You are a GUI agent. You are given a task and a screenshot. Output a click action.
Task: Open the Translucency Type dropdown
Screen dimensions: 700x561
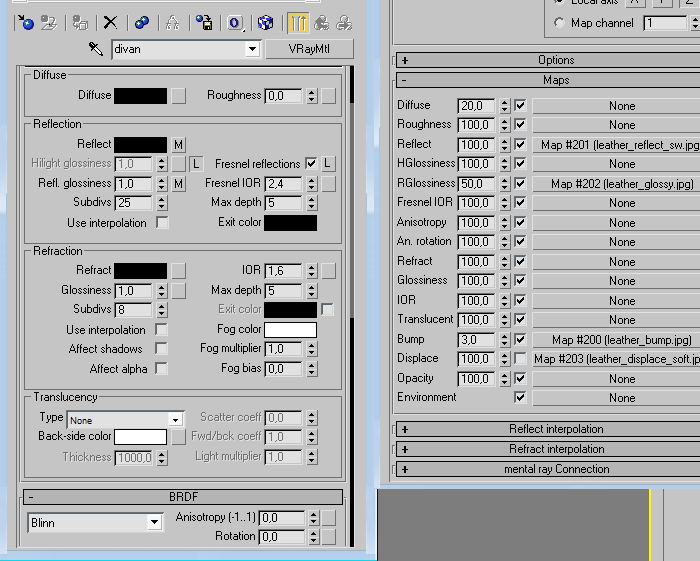click(176, 420)
